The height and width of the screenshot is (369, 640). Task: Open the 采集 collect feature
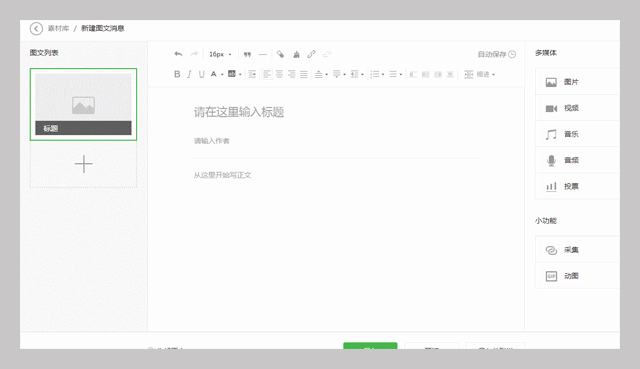[x=577, y=250]
